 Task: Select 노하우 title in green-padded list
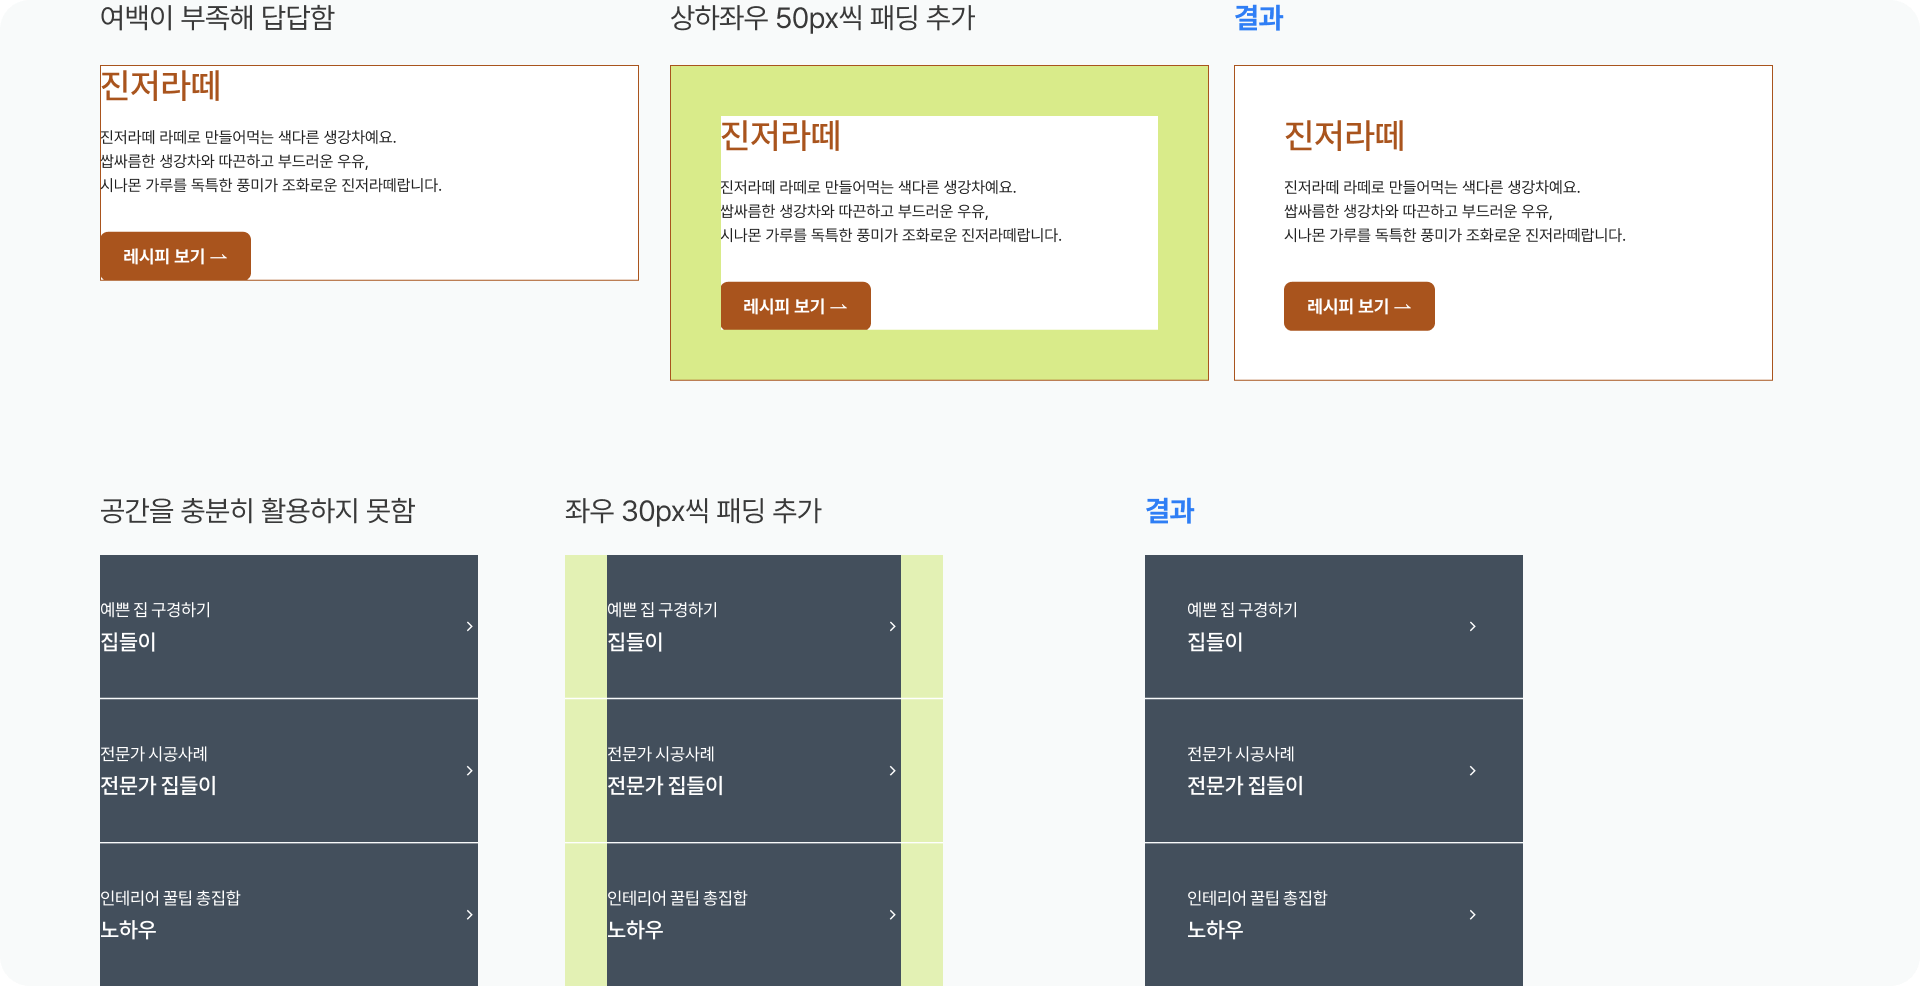635,930
